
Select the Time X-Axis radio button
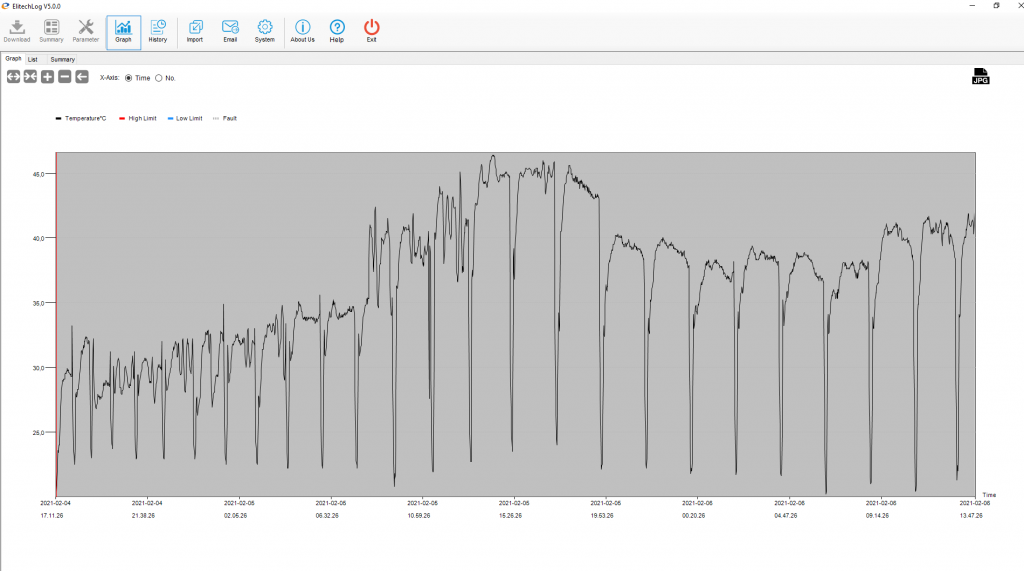(x=129, y=78)
